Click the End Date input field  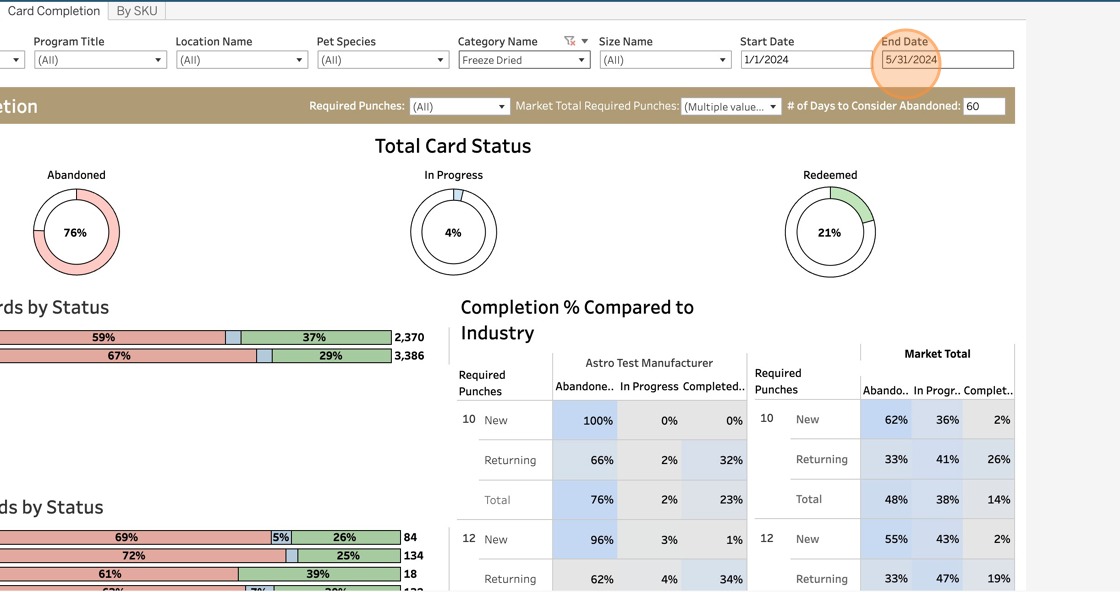[946, 60]
